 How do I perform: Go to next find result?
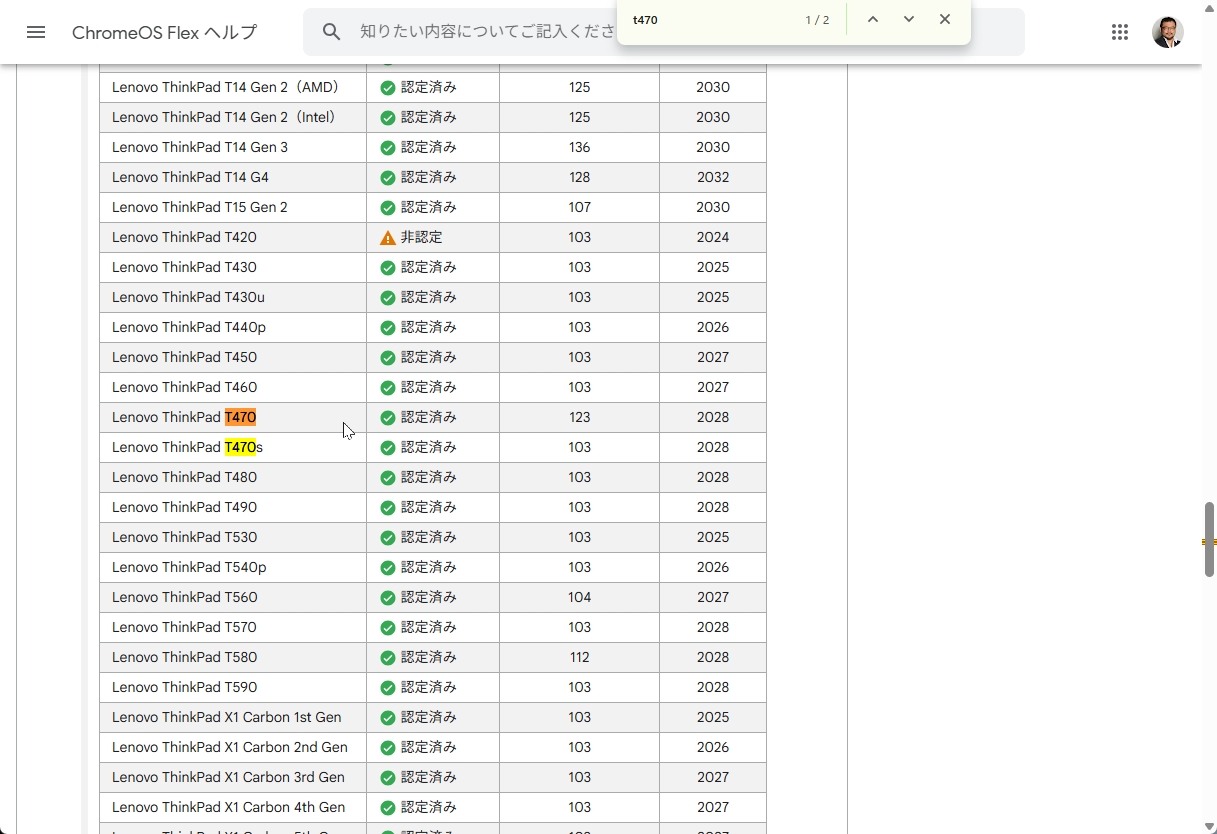[909, 20]
